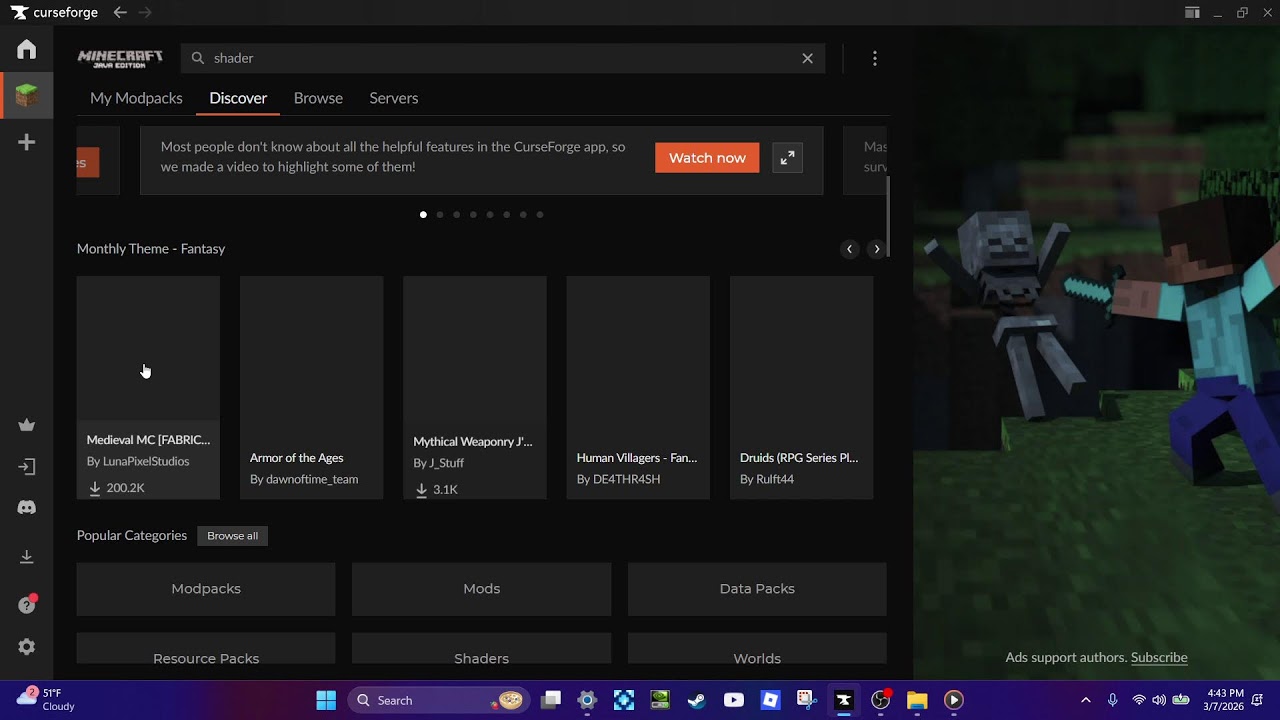The width and height of the screenshot is (1280, 720).
Task: Open volume control in system tray
Action: [1159, 700]
